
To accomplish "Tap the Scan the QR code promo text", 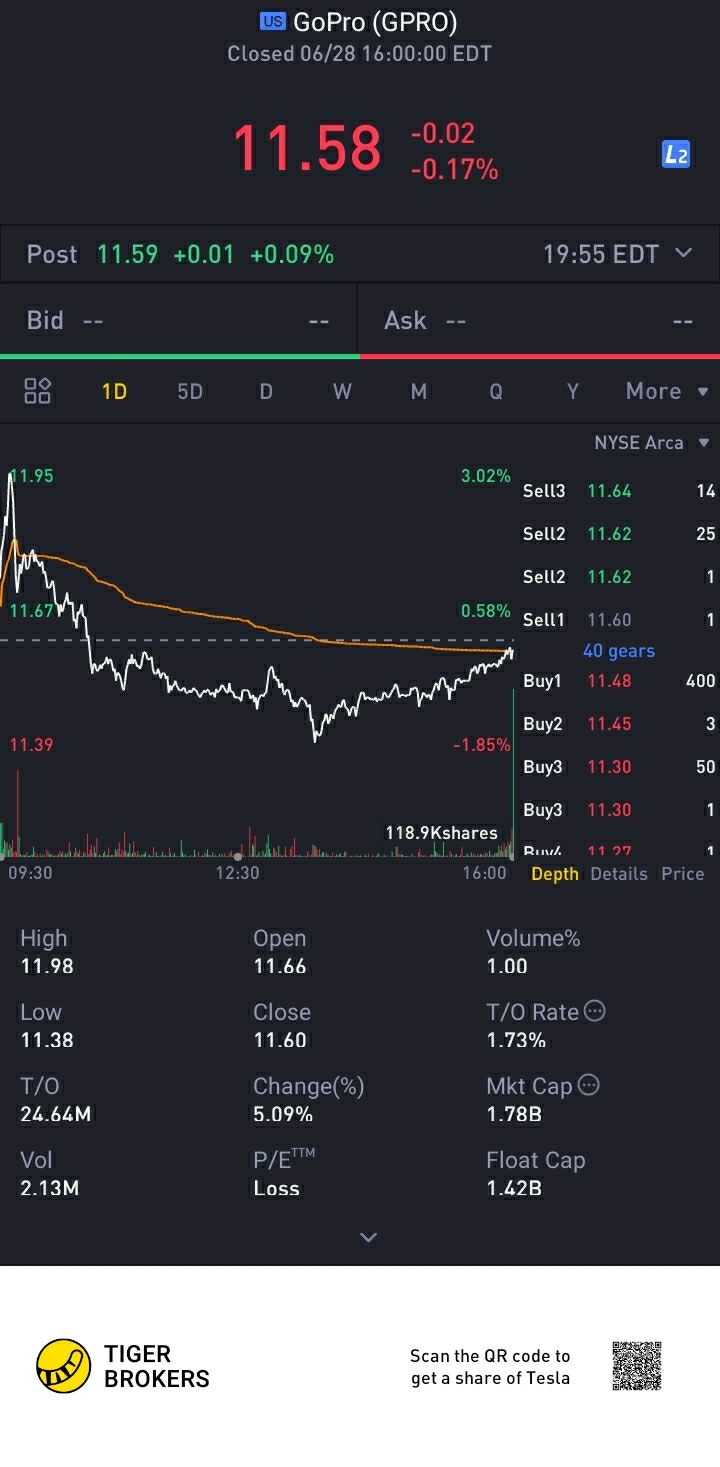I will pyautogui.click(x=490, y=1367).
